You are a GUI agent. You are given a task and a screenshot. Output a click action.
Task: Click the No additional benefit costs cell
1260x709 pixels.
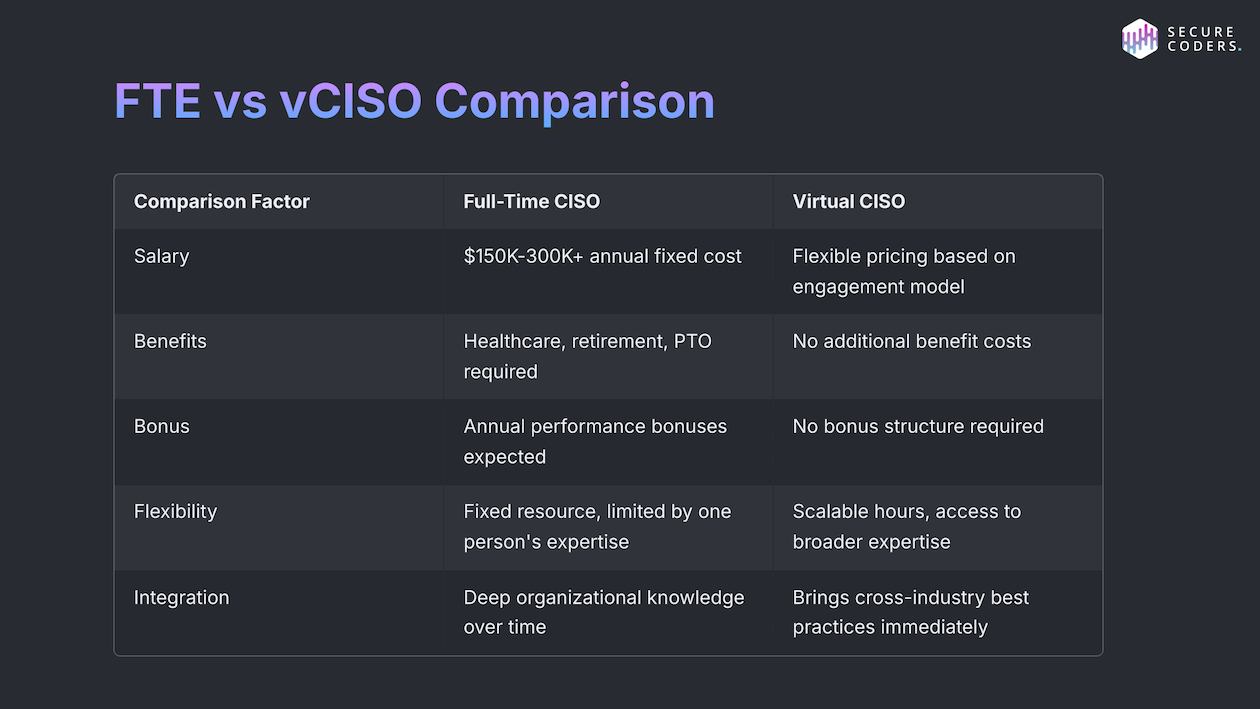[912, 341]
